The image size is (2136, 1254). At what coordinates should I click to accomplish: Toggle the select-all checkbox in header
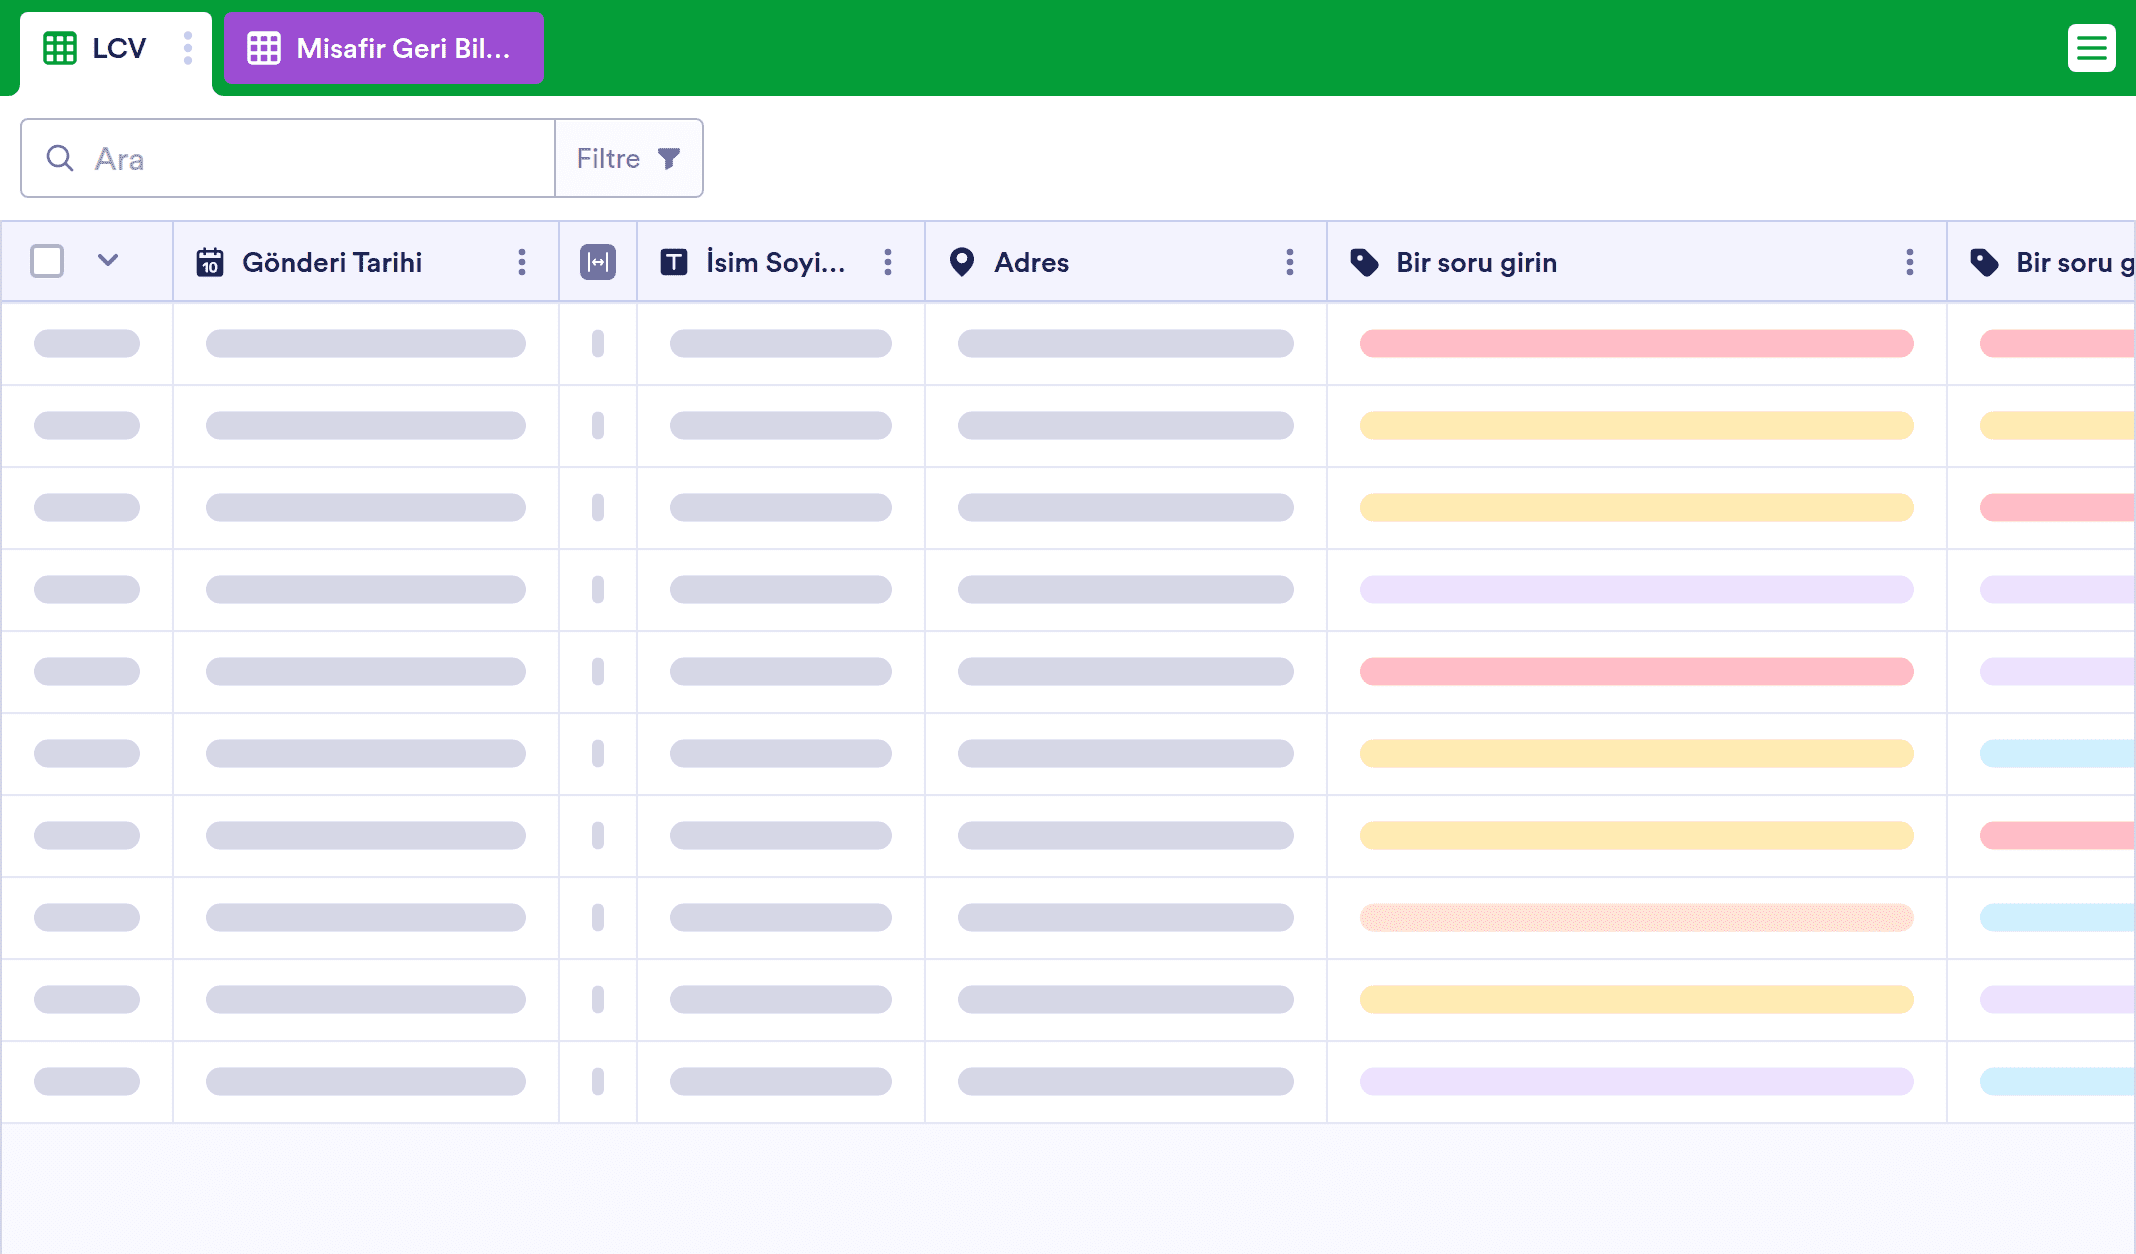(x=47, y=261)
